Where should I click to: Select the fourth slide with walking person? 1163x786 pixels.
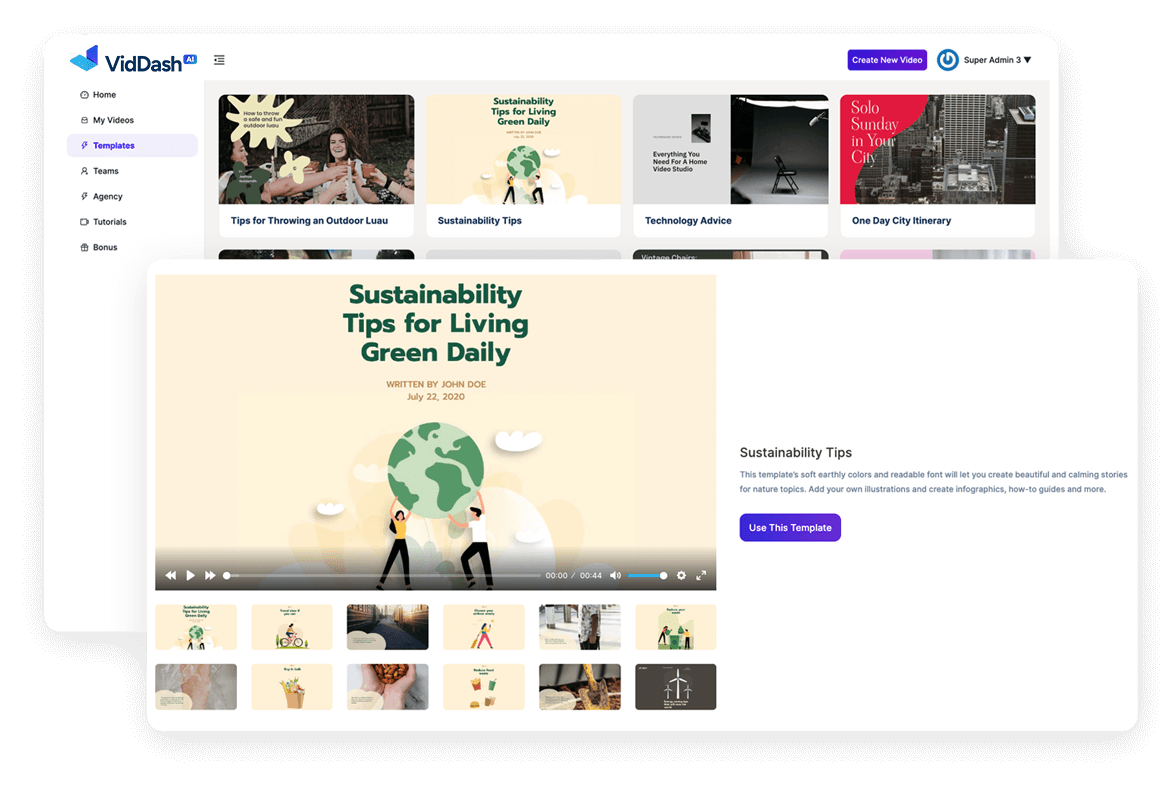(484, 627)
